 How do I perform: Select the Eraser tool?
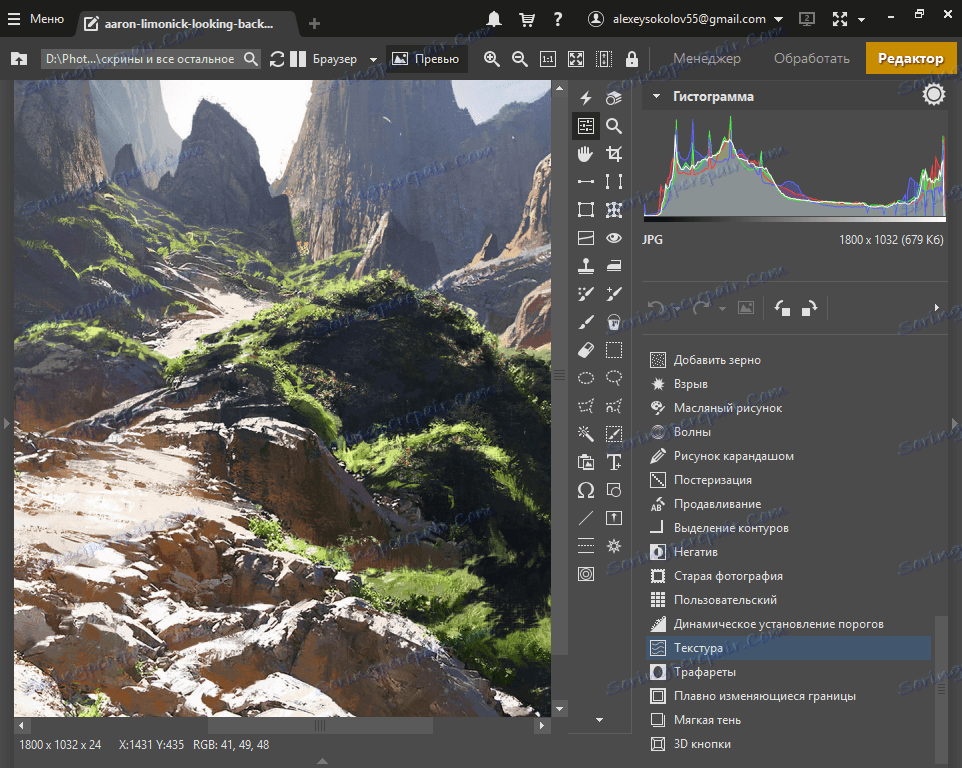586,350
